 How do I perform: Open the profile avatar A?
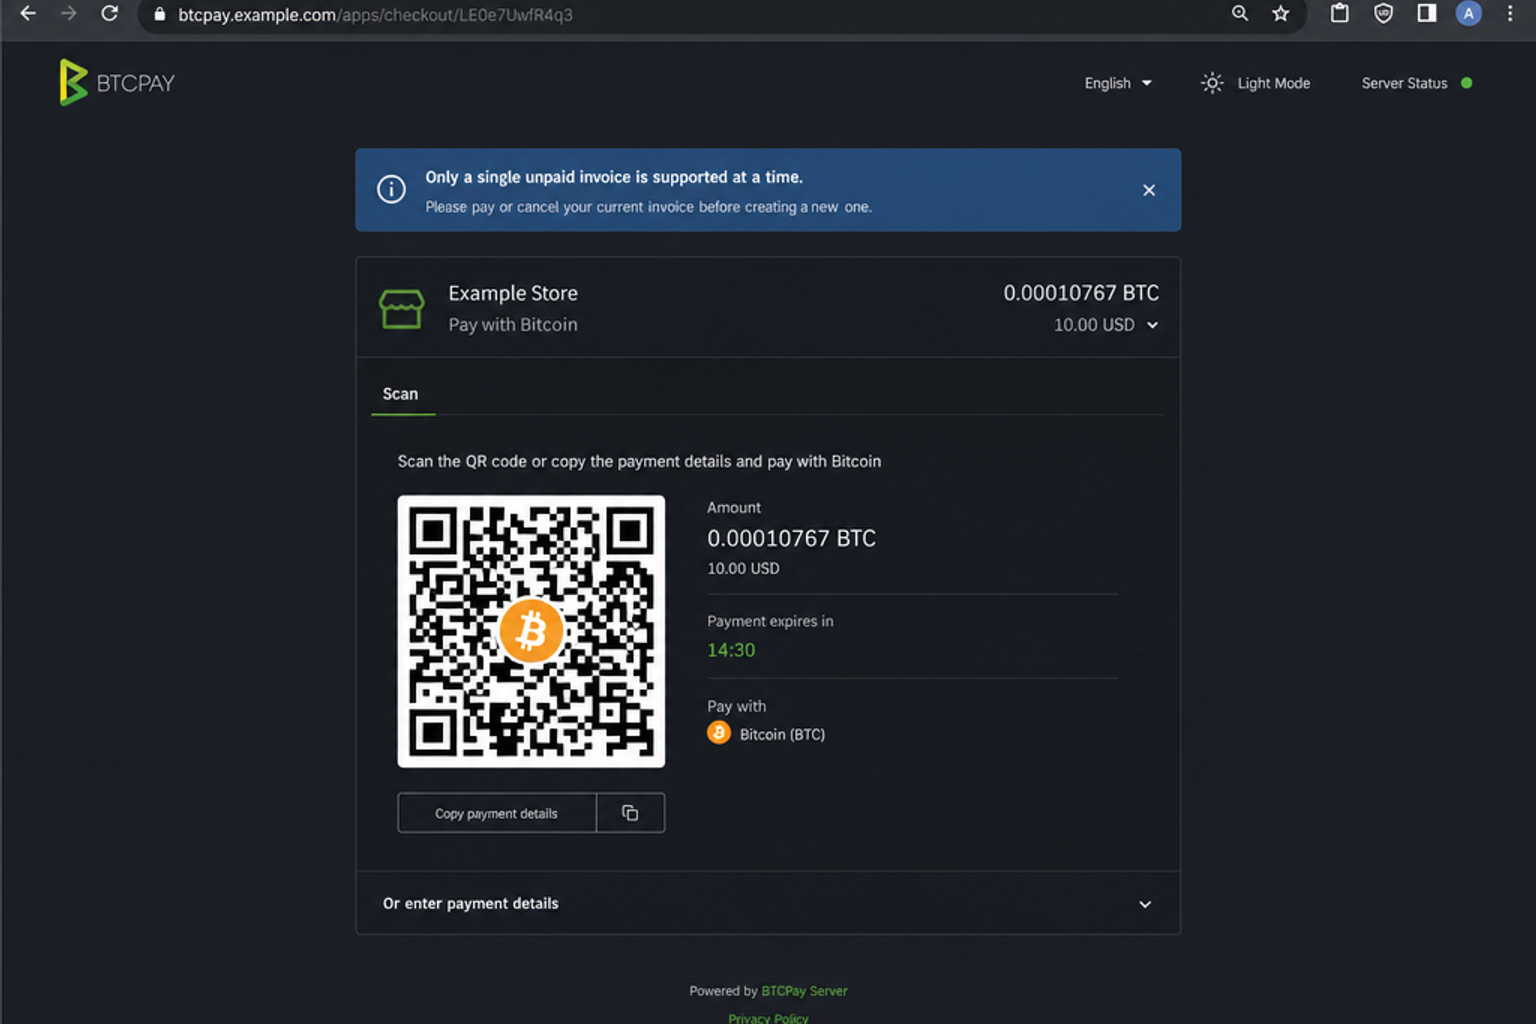(1468, 13)
